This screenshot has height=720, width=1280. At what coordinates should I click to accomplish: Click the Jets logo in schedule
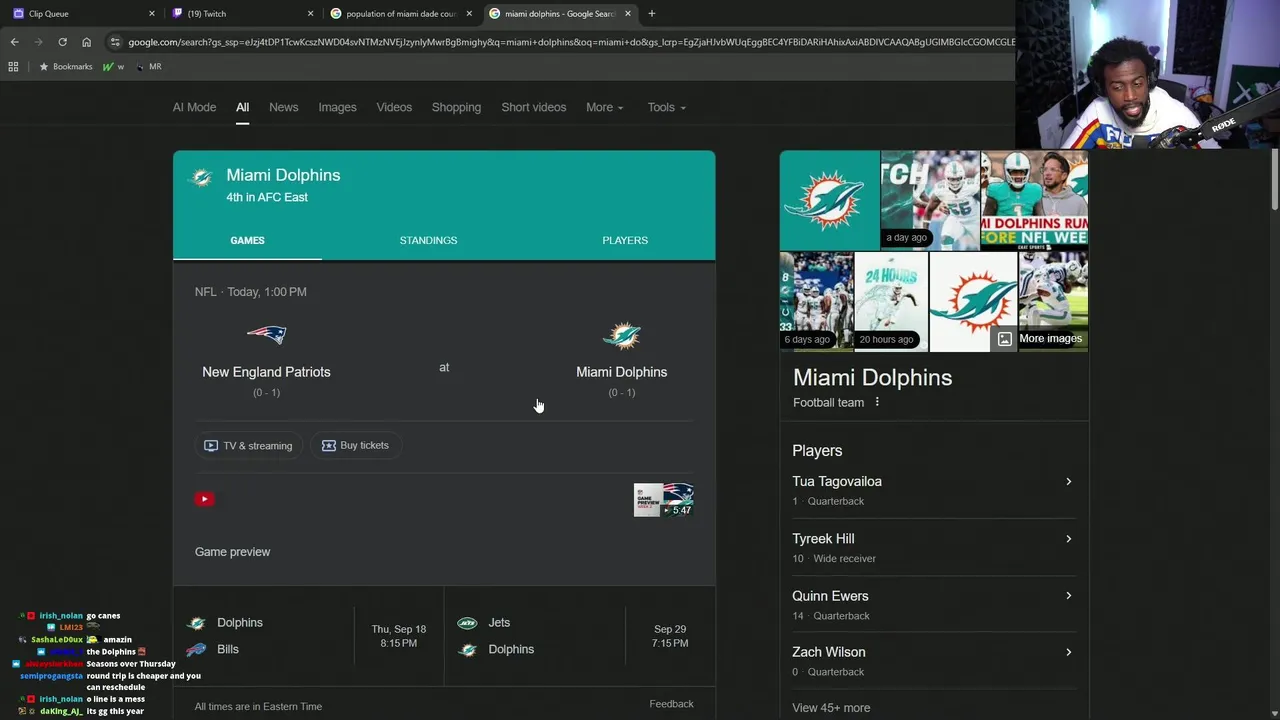[x=467, y=623]
